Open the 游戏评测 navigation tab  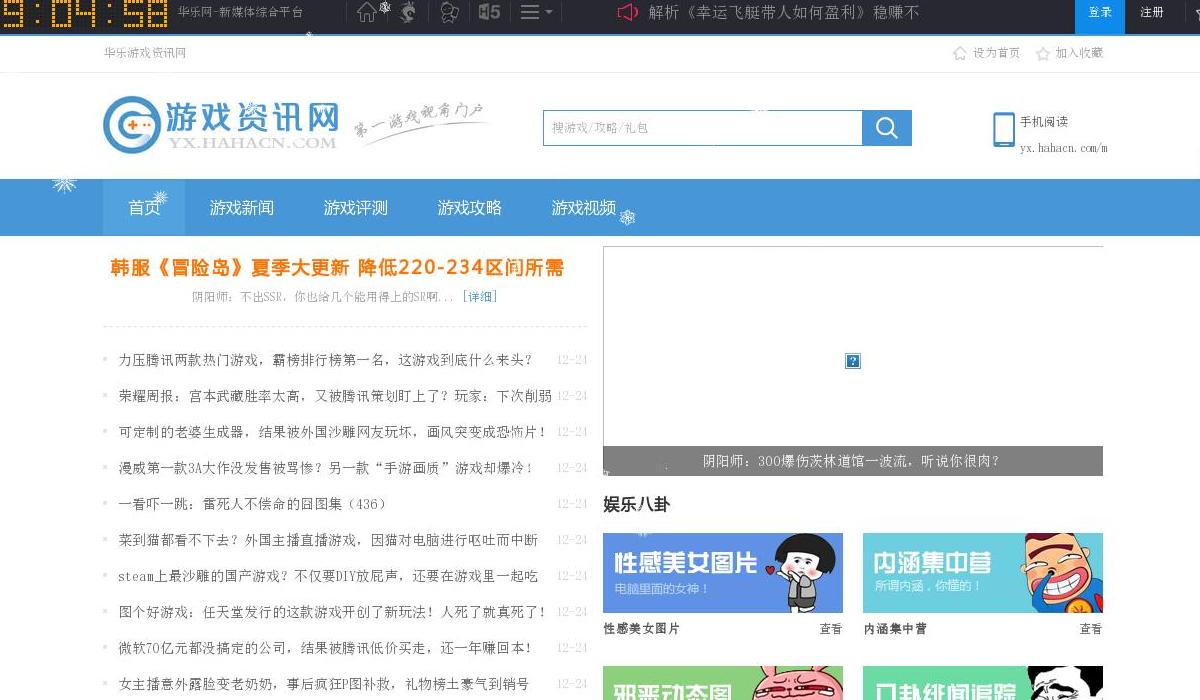(x=355, y=208)
